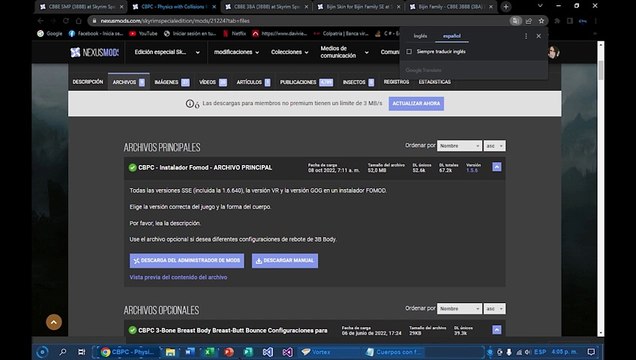
Task: Open Windows Start from taskbar
Action: tap(42, 352)
